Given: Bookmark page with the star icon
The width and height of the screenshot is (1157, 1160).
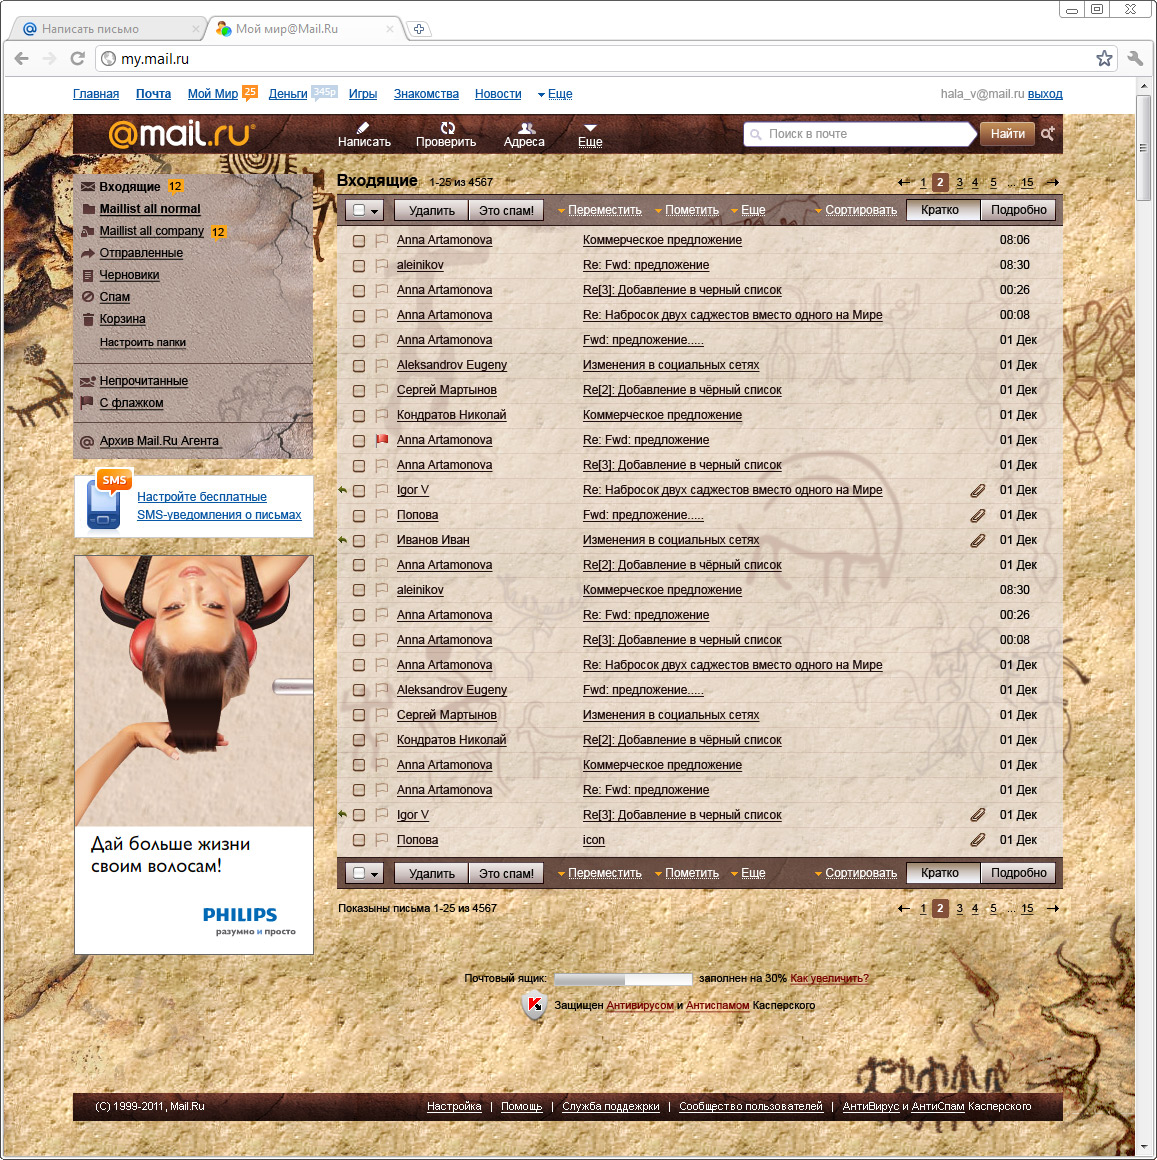Looking at the screenshot, I should (x=1104, y=58).
